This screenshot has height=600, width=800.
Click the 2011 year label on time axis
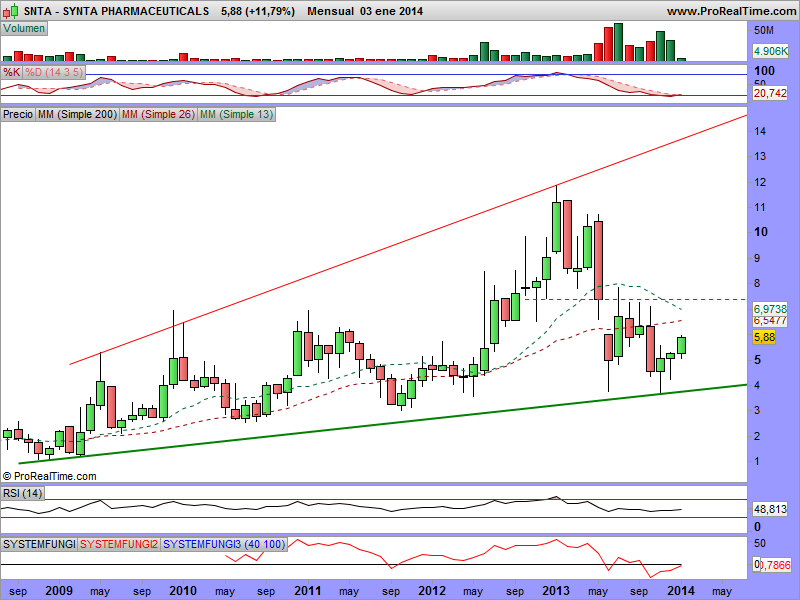(x=308, y=591)
